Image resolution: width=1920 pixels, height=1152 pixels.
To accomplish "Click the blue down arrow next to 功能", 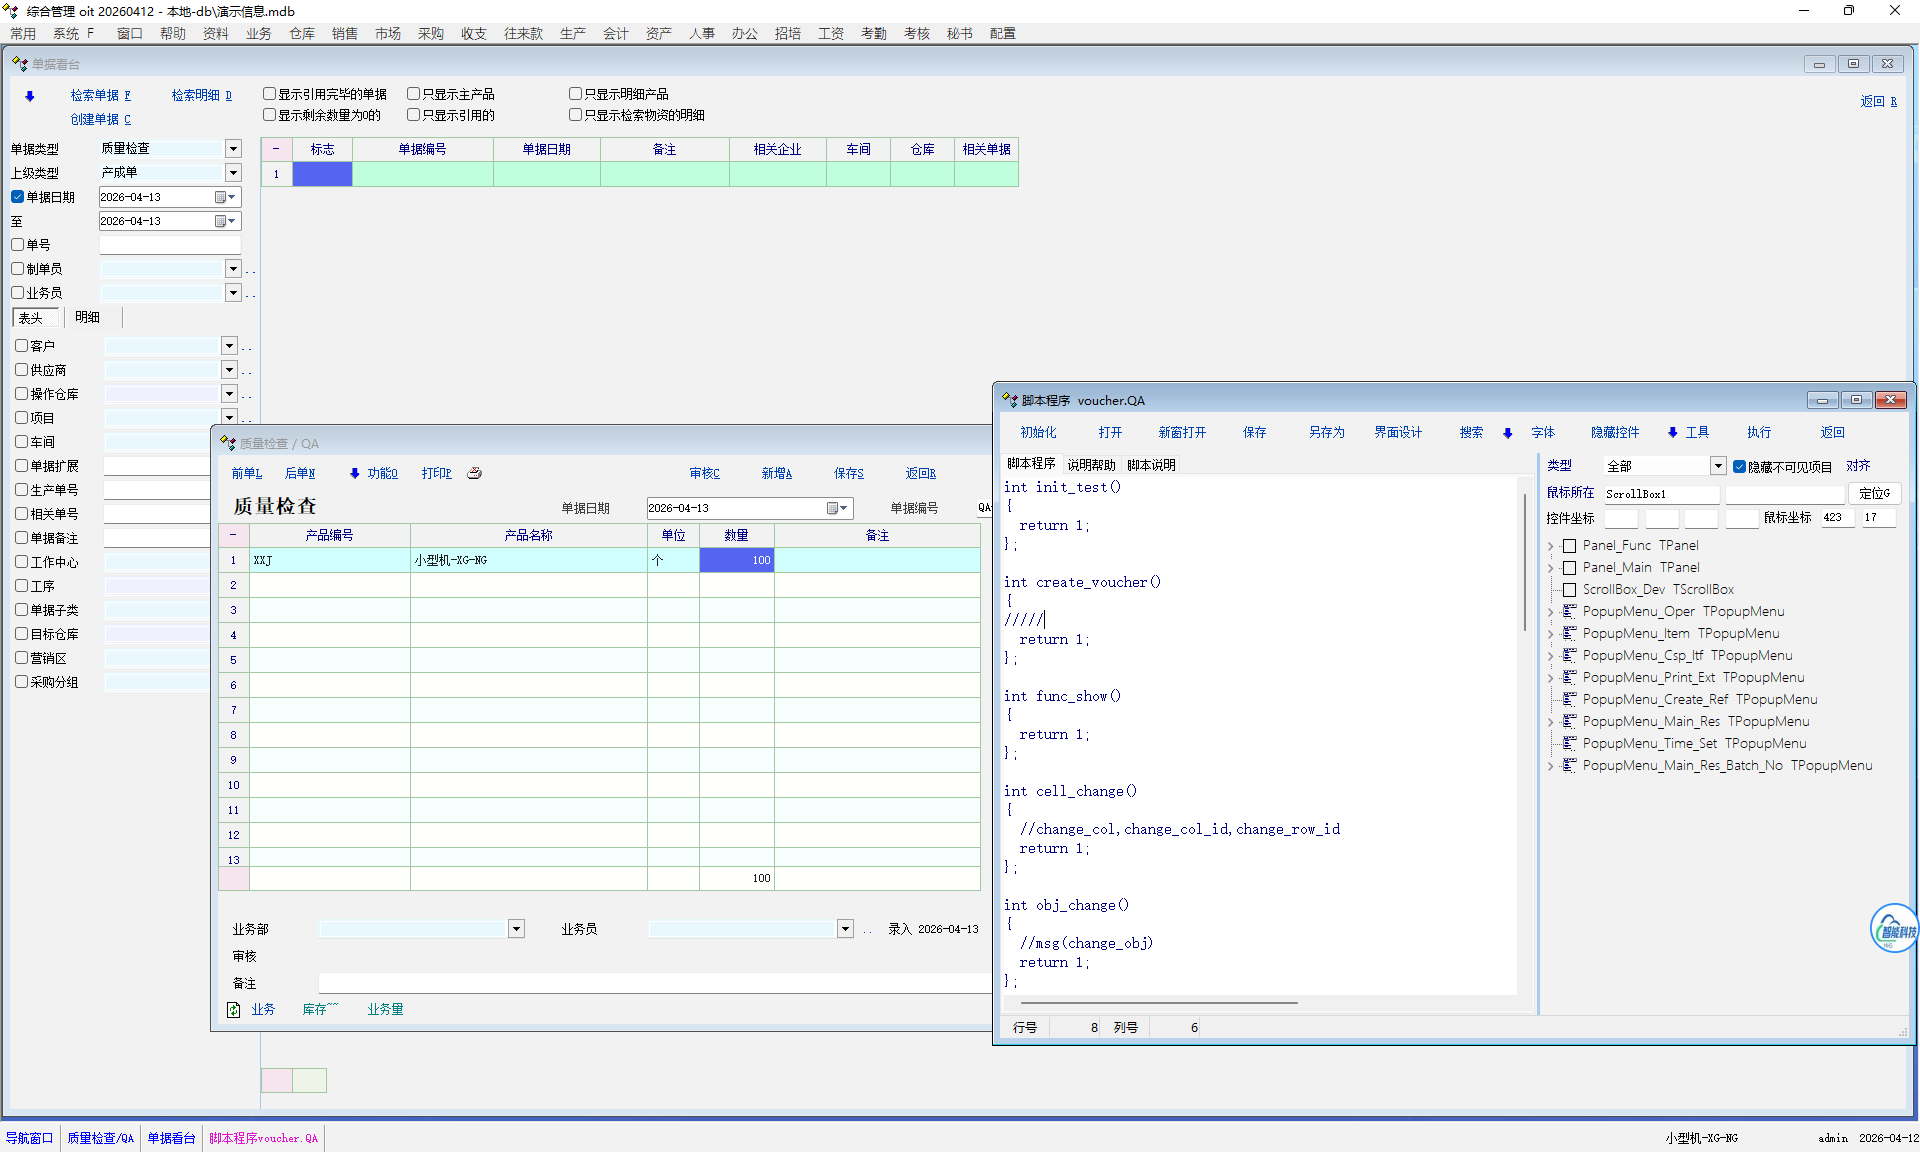I will click(354, 473).
